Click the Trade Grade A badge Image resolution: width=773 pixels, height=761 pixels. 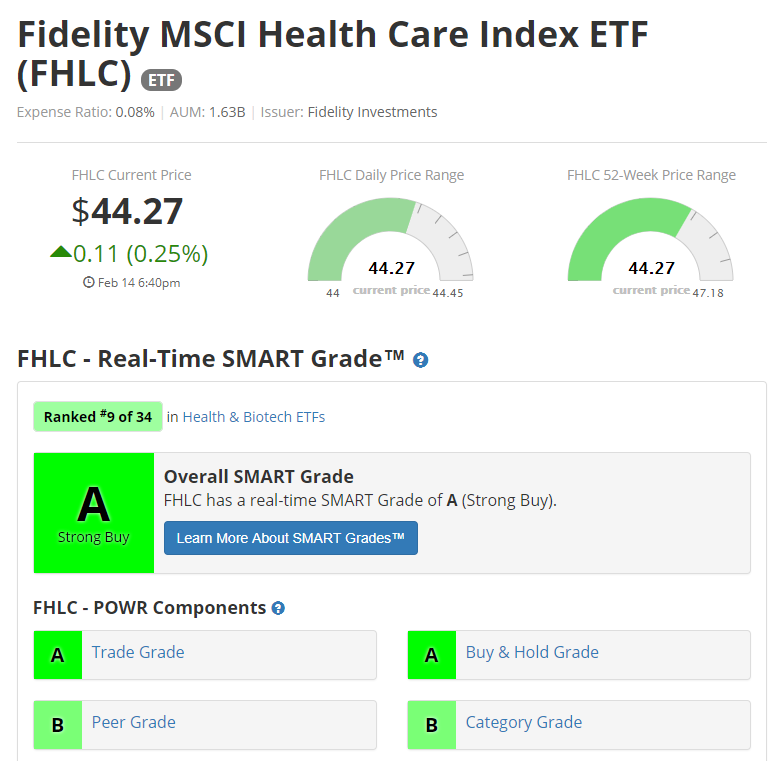[58, 655]
